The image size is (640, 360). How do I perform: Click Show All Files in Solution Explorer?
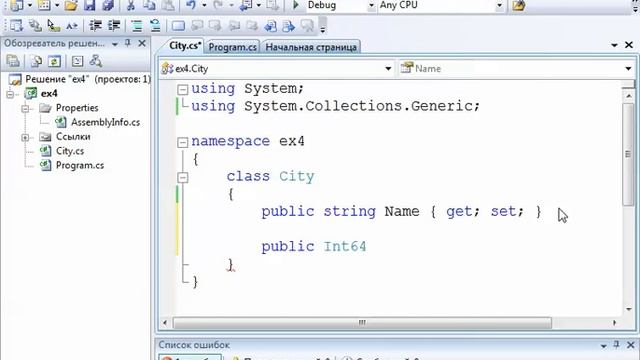[36, 61]
